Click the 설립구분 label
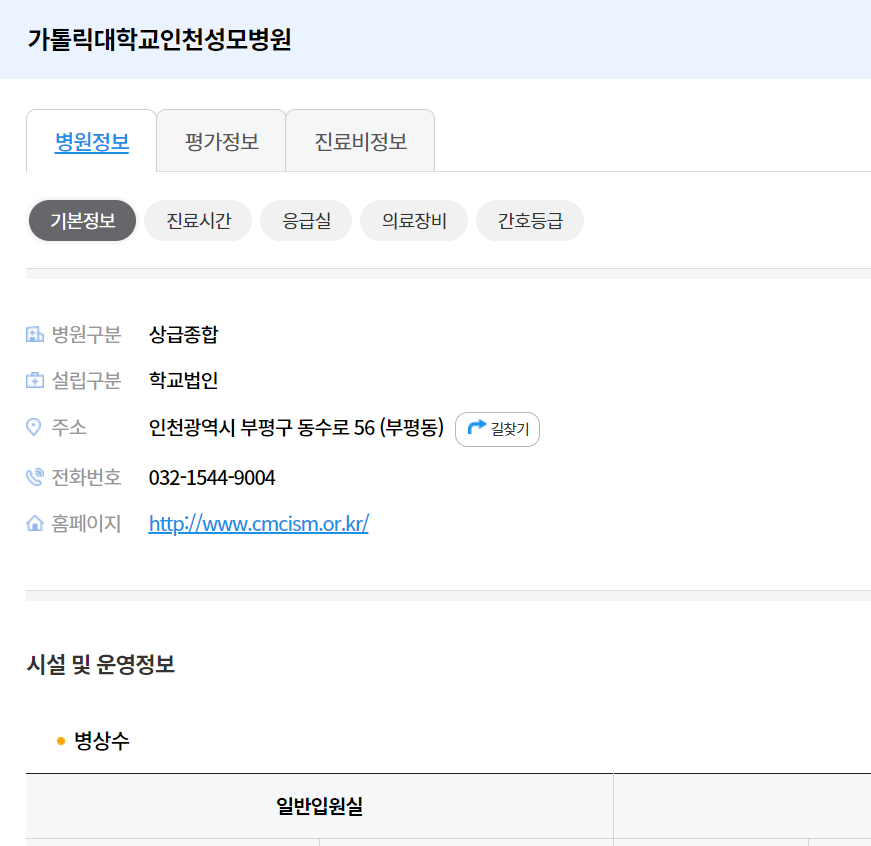Viewport: 871px width, 846px height. tap(86, 381)
